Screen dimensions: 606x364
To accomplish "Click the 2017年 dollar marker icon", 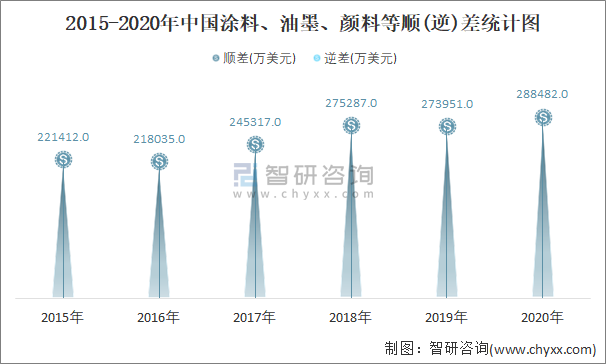I will click(x=255, y=145).
